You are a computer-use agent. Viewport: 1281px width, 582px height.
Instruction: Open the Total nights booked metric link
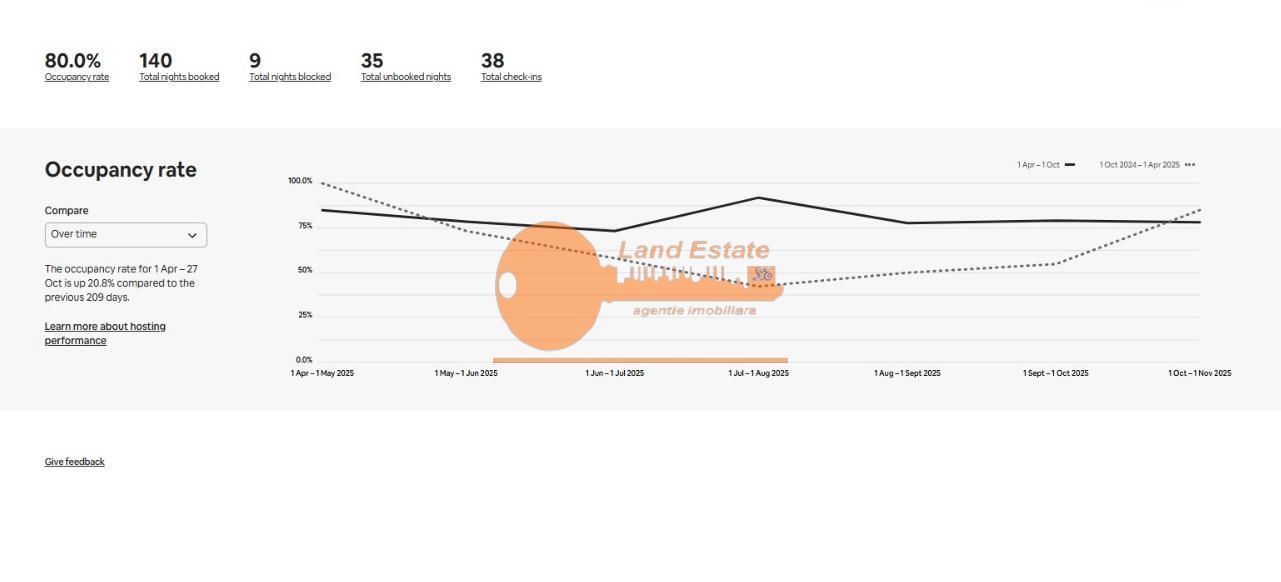(179, 77)
